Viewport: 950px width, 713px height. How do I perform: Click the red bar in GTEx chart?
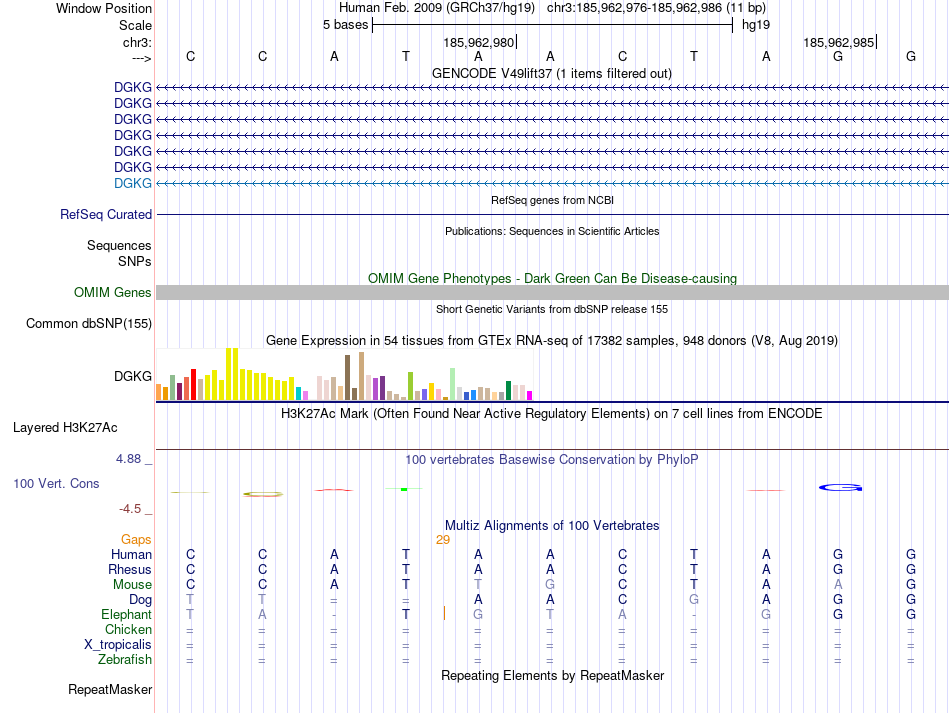click(193, 384)
